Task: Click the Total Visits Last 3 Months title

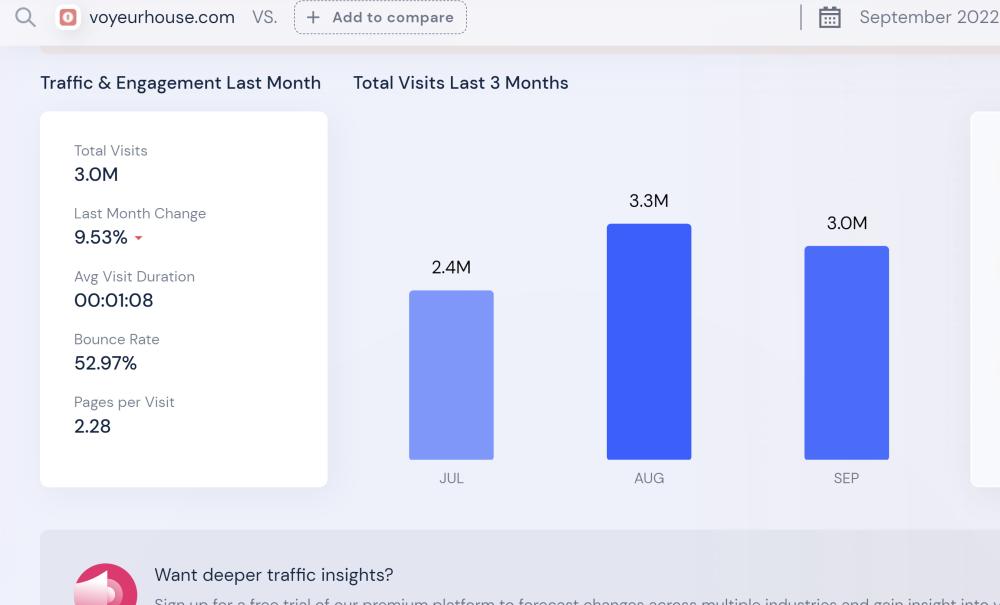Action: [x=460, y=83]
